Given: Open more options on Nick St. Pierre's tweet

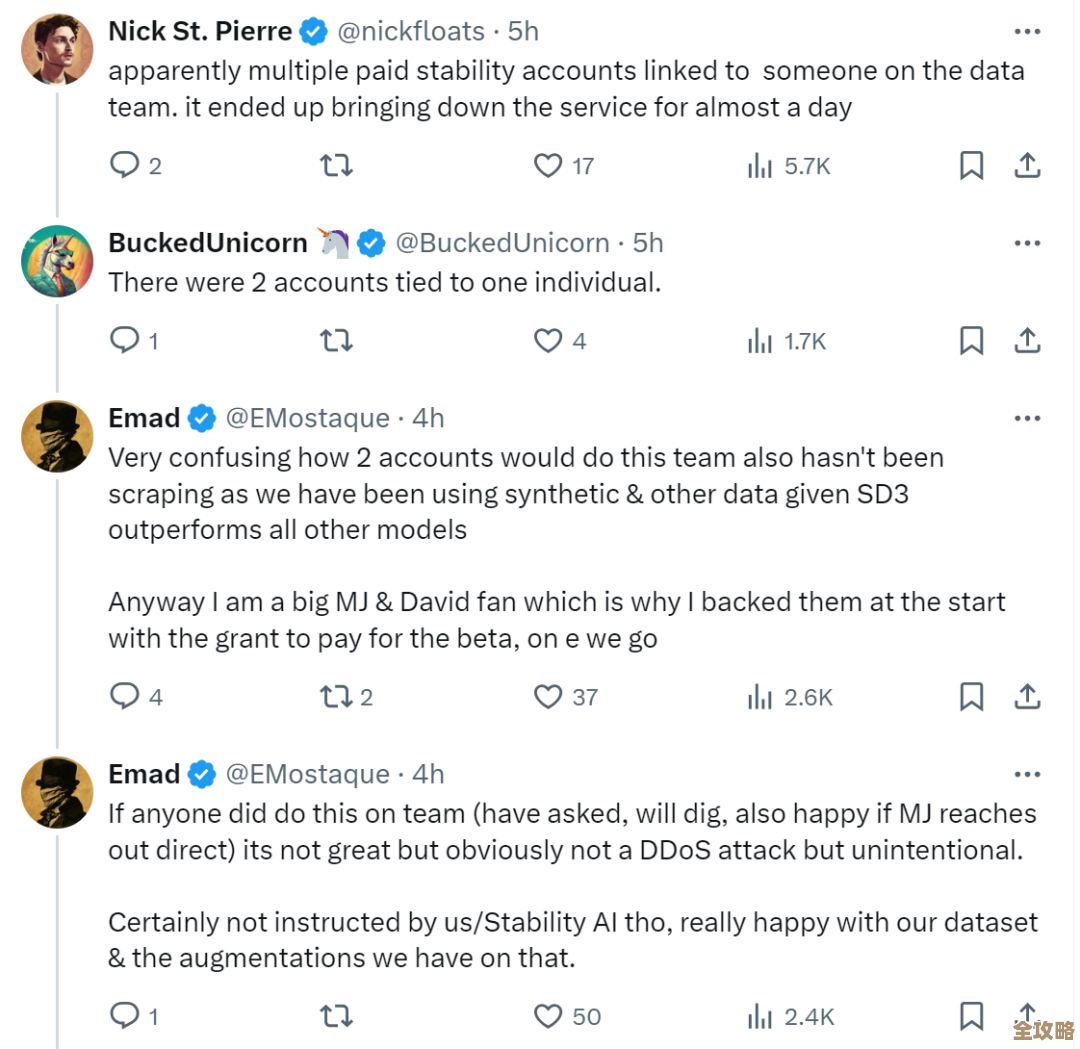Looking at the screenshot, I should 1027,32.
